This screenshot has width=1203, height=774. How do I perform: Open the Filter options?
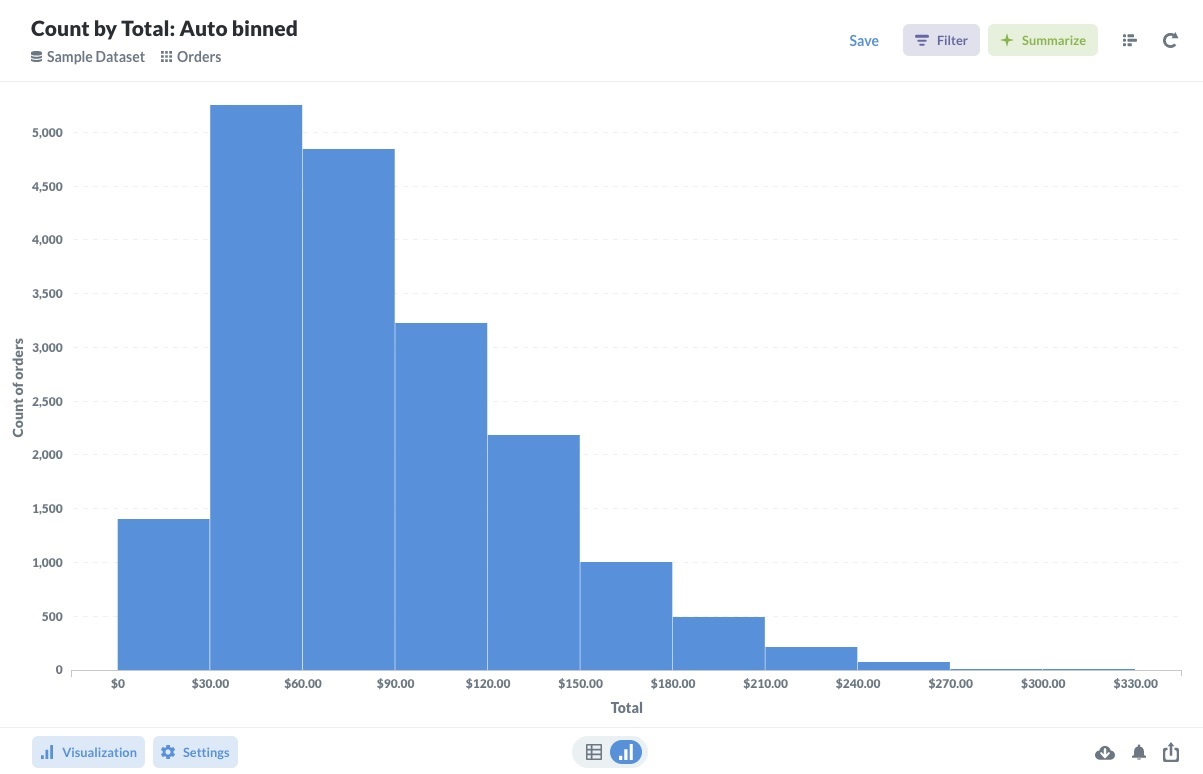(x=941, y=40)
